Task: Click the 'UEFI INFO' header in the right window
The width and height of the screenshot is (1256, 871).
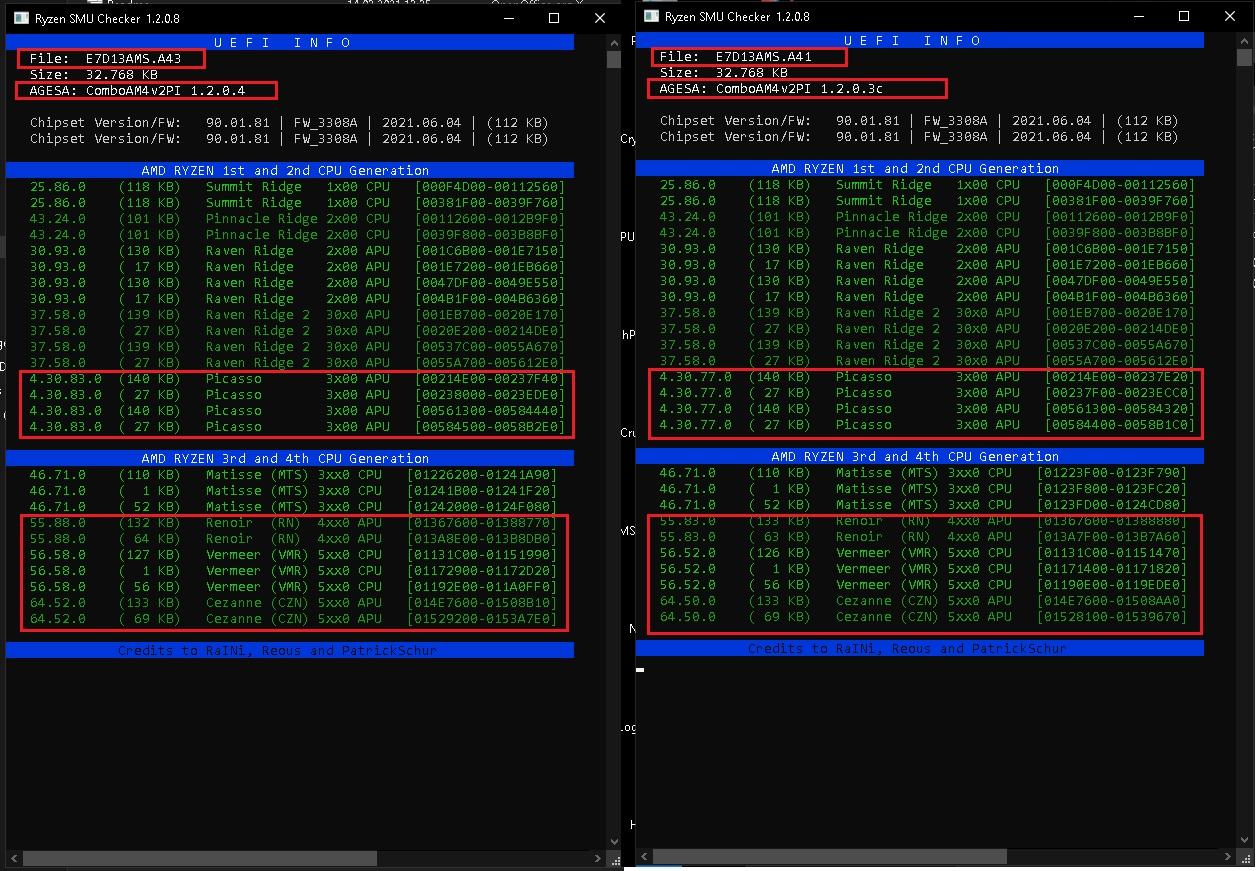Action: 920,40
